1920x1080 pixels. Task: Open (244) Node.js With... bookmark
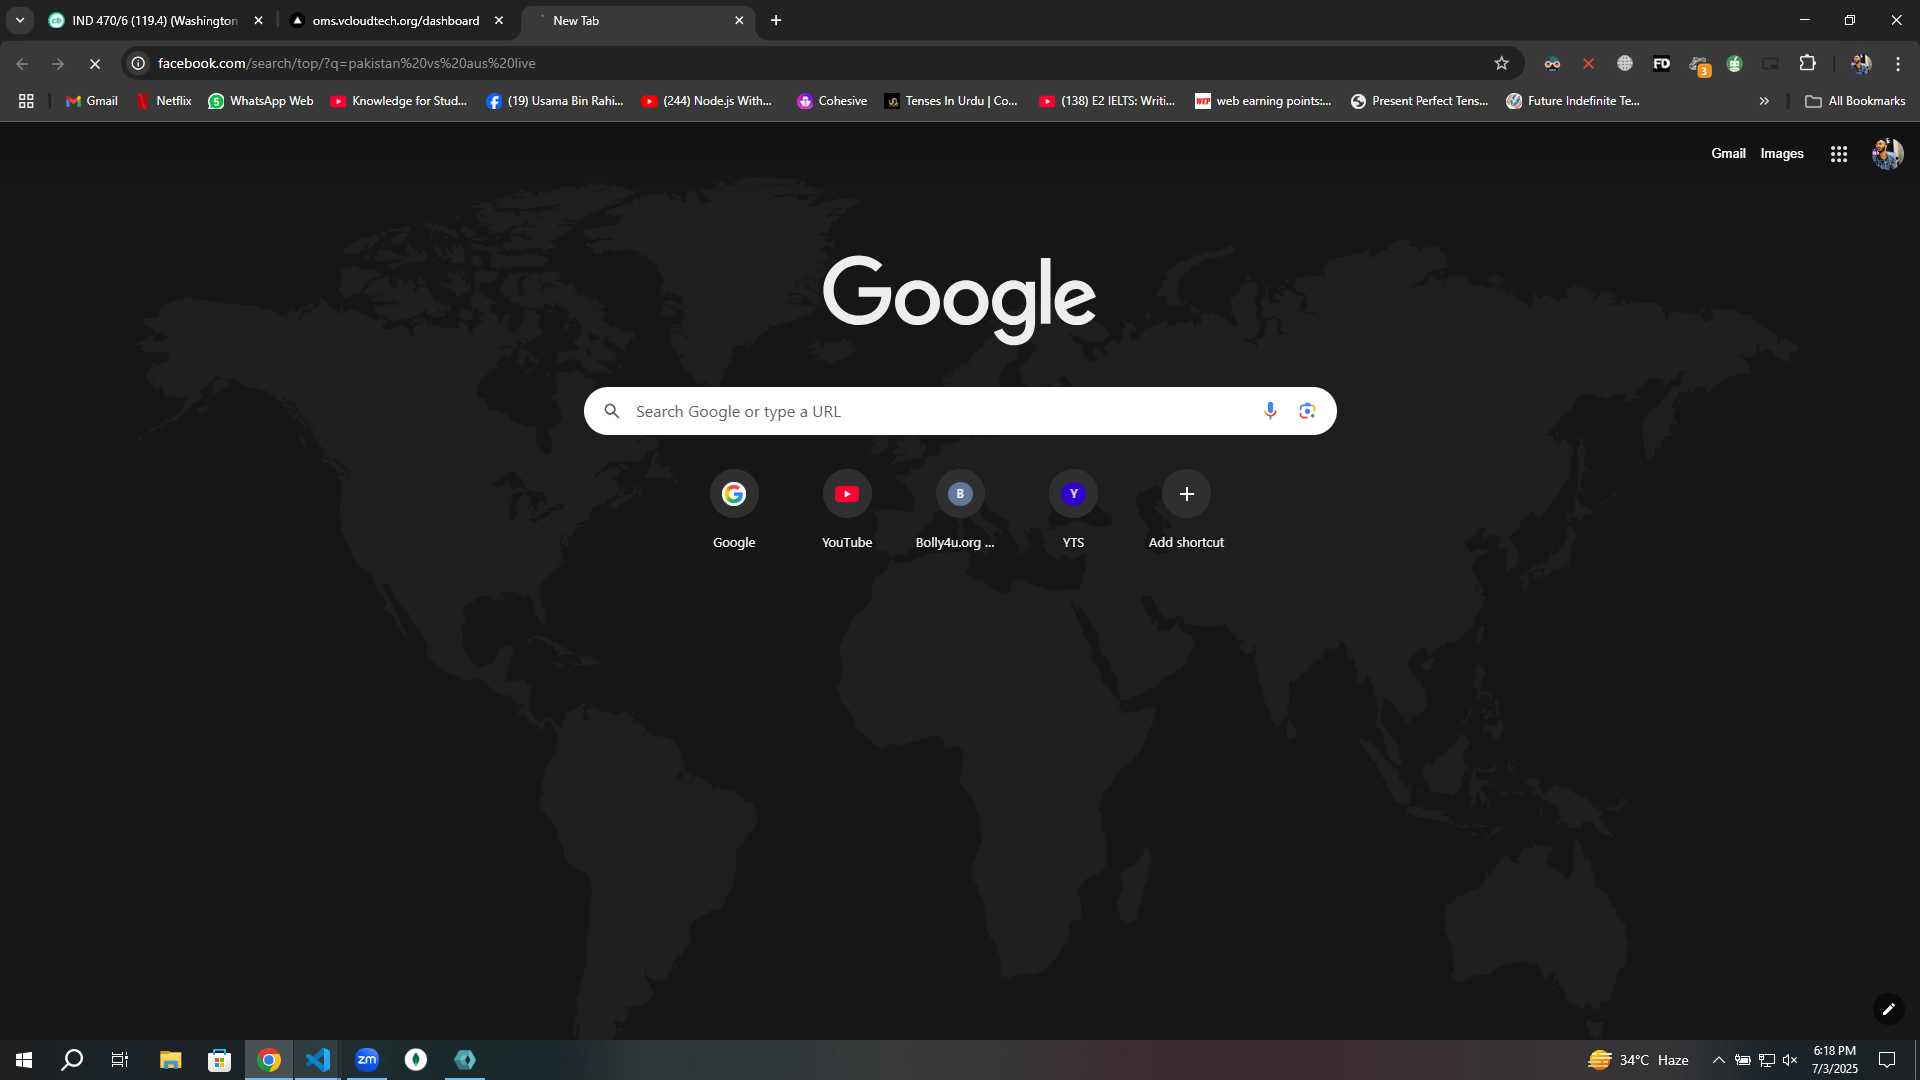click(x=706, y=101)
